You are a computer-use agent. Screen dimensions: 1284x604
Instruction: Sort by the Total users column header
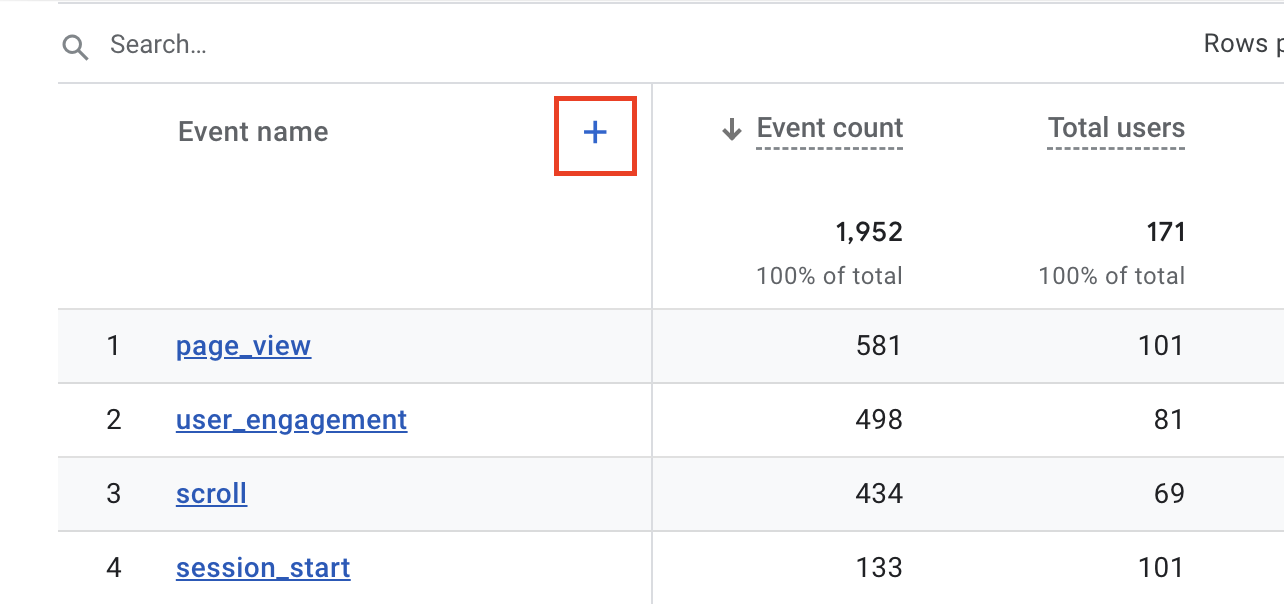(1116, 128)
